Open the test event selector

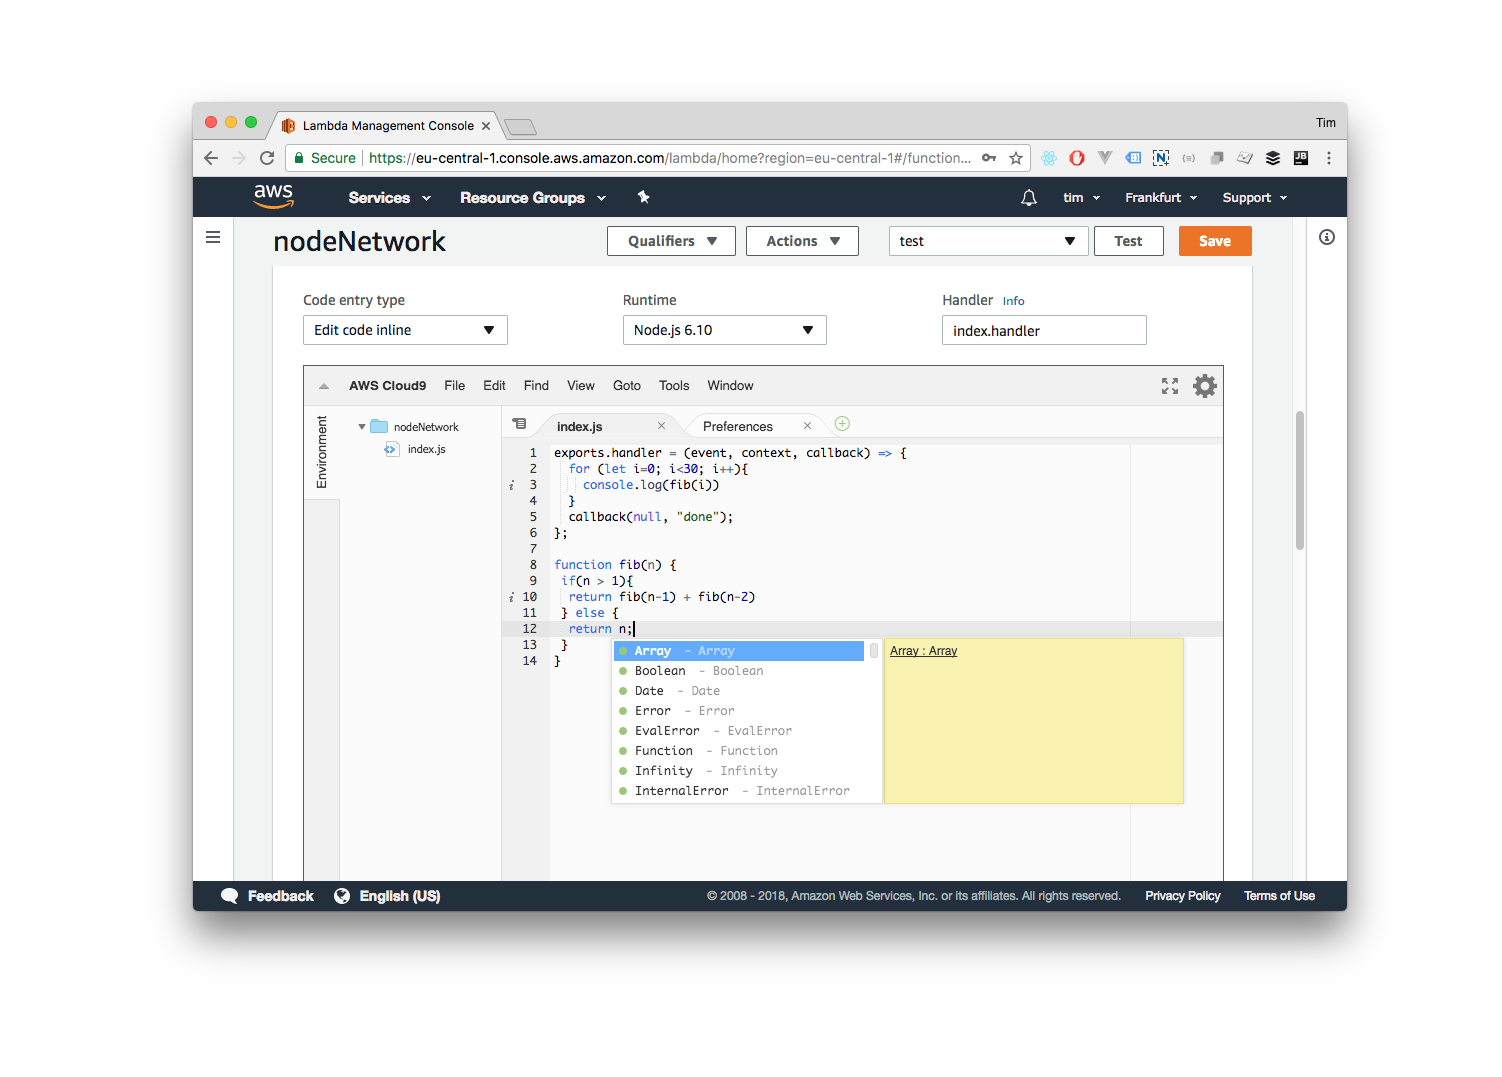coord(988,241)
